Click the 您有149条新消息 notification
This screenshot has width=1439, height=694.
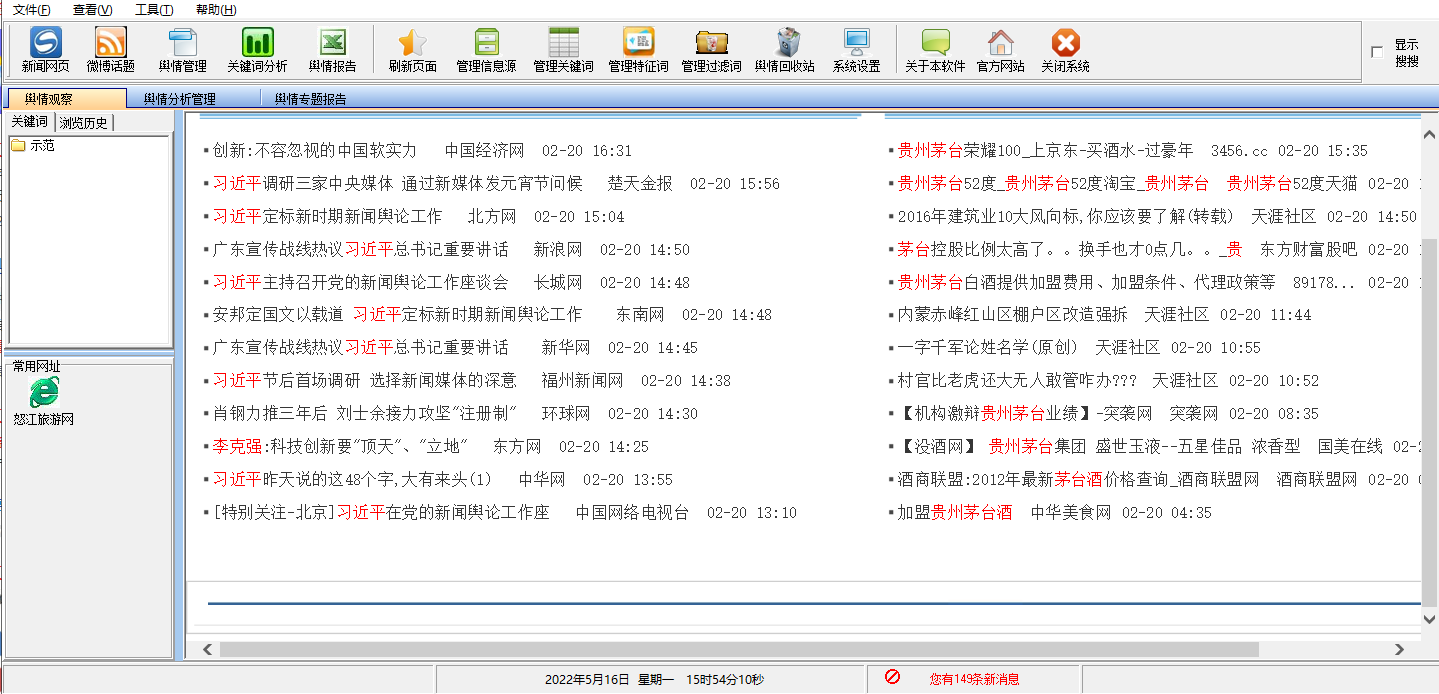[973, 679]
